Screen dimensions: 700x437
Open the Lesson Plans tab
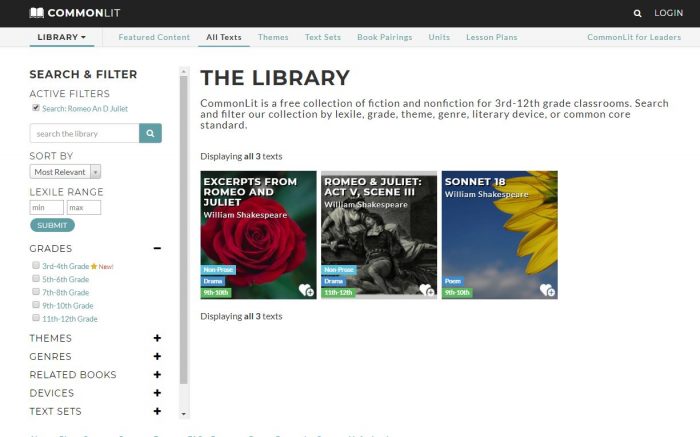tap(492, 37)
